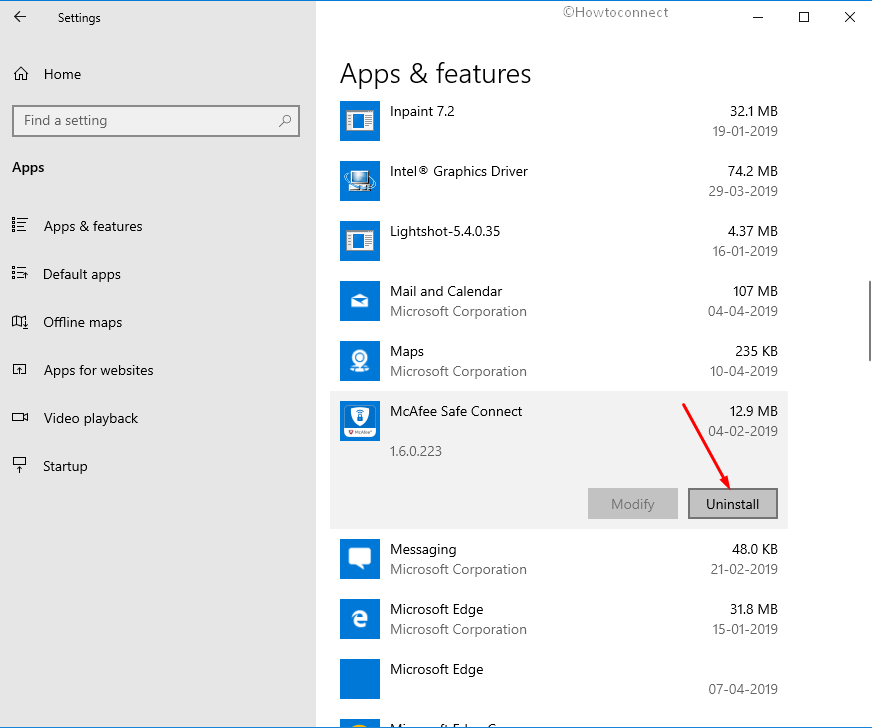Viewport: 872px width, 728px height.
Task: Click the Apps section header in sidebar
Action: [28, 168]
